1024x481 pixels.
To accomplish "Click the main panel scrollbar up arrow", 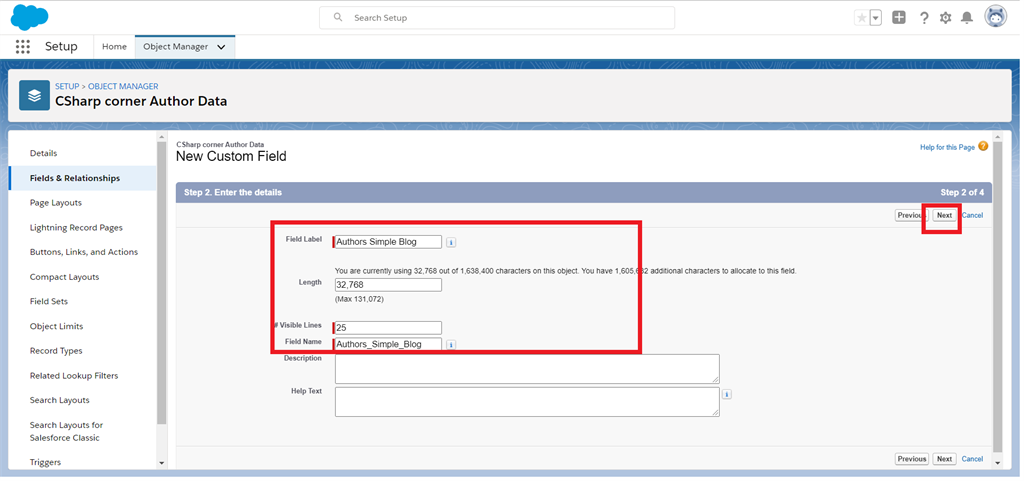I will [x=997, y=136].
